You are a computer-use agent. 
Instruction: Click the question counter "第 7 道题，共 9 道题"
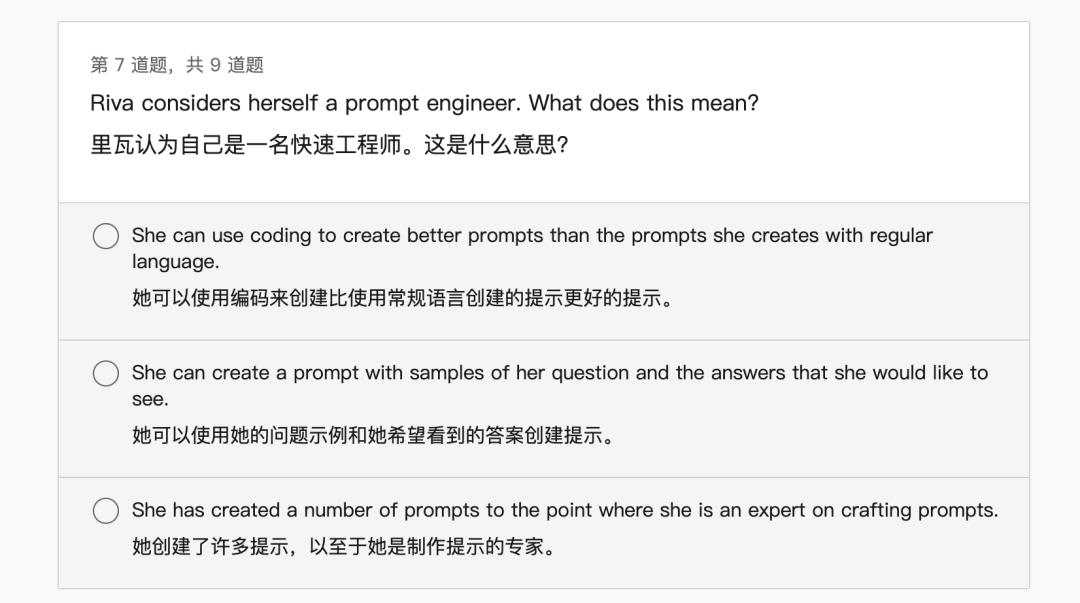[177, 65]
